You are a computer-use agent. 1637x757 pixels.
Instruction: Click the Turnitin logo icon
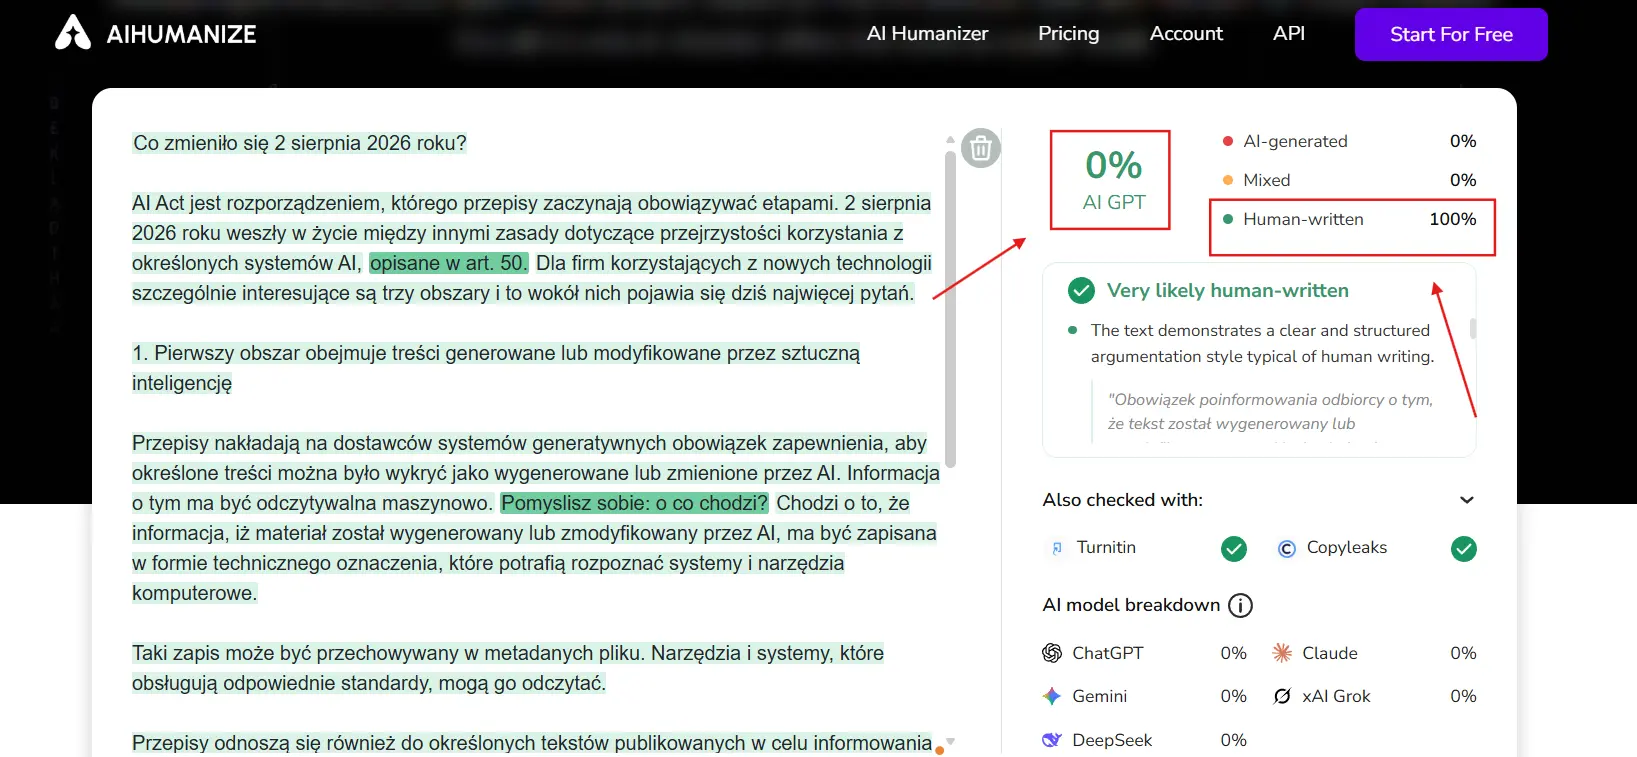click(1057, 548)
